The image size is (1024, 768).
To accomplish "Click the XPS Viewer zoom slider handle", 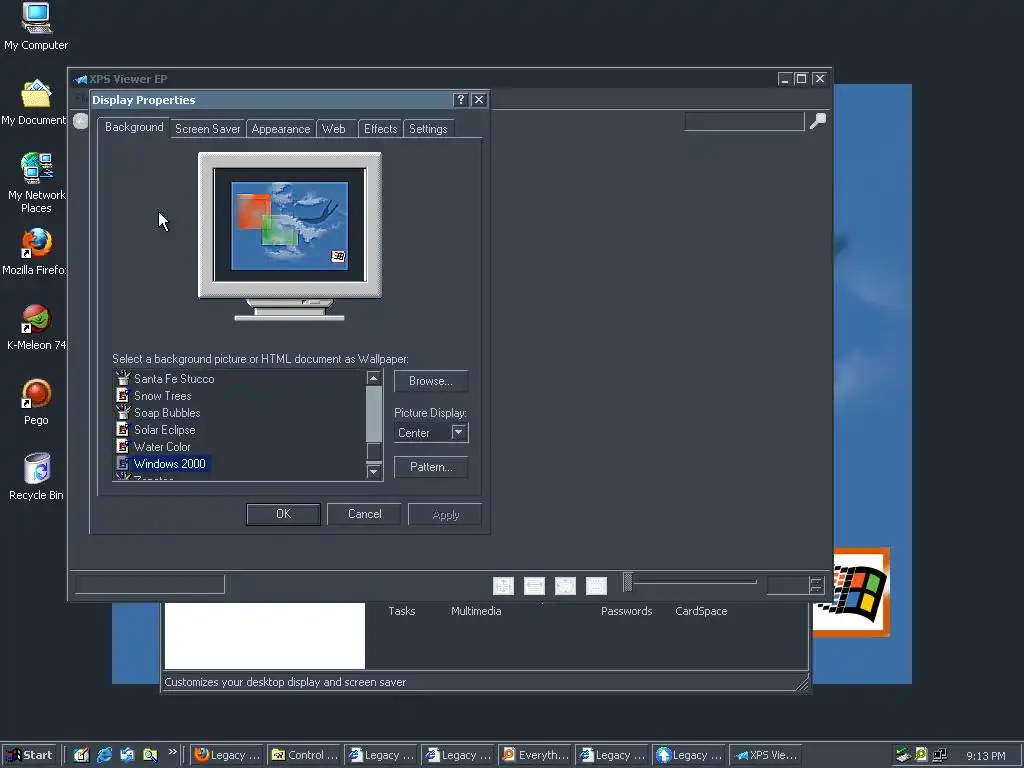I will 628,582.
